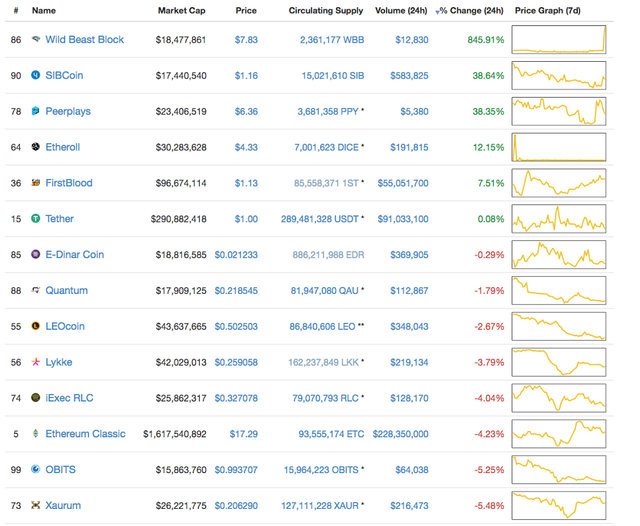
Task: Open the Tether coin link
Action: pos(59,219)
